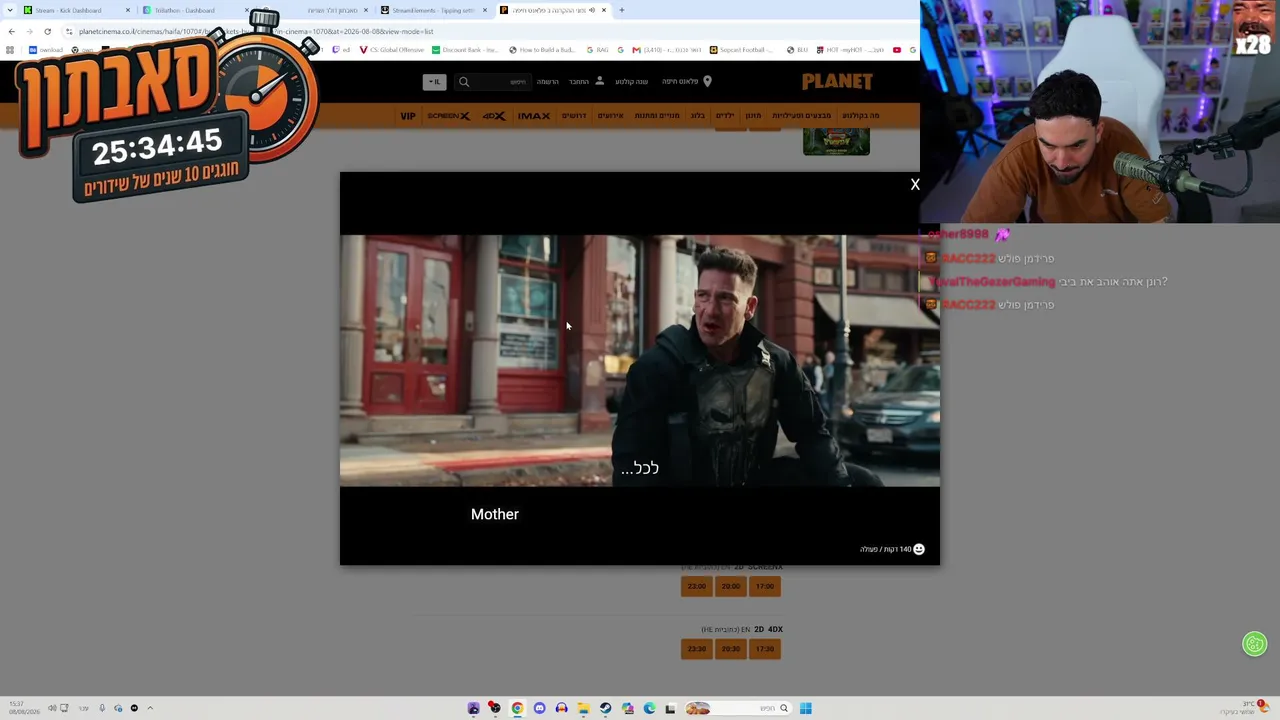Select the 23:30 4DX showtime
Image resolution: width=1280 pixels, height=720 pixels.
(x=697, y=649)
